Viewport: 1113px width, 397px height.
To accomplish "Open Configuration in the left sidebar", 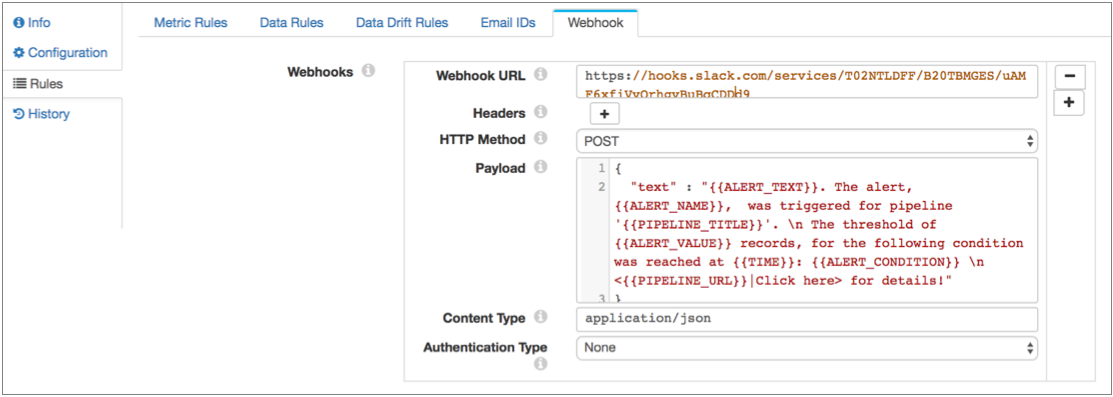I will pos(61,53).
